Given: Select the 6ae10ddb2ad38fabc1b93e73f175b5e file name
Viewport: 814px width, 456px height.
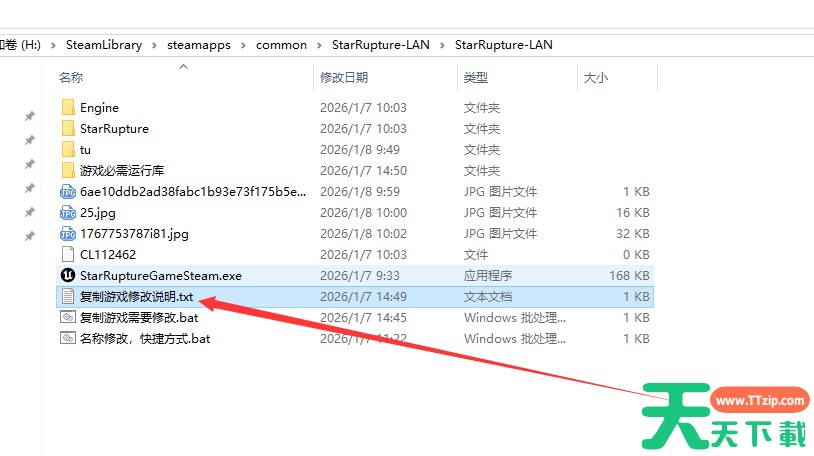Looking at the screenshot, I should 193,192.
